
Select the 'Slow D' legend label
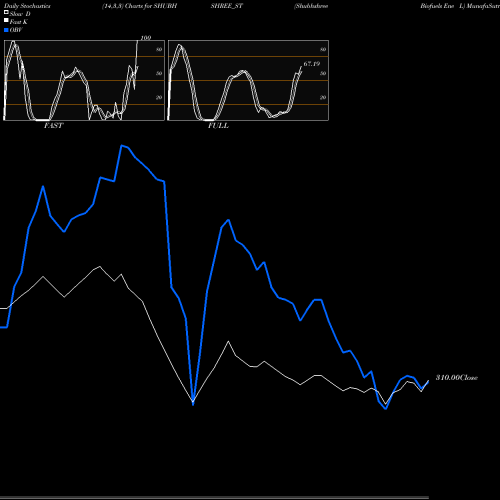pos(20,14)
